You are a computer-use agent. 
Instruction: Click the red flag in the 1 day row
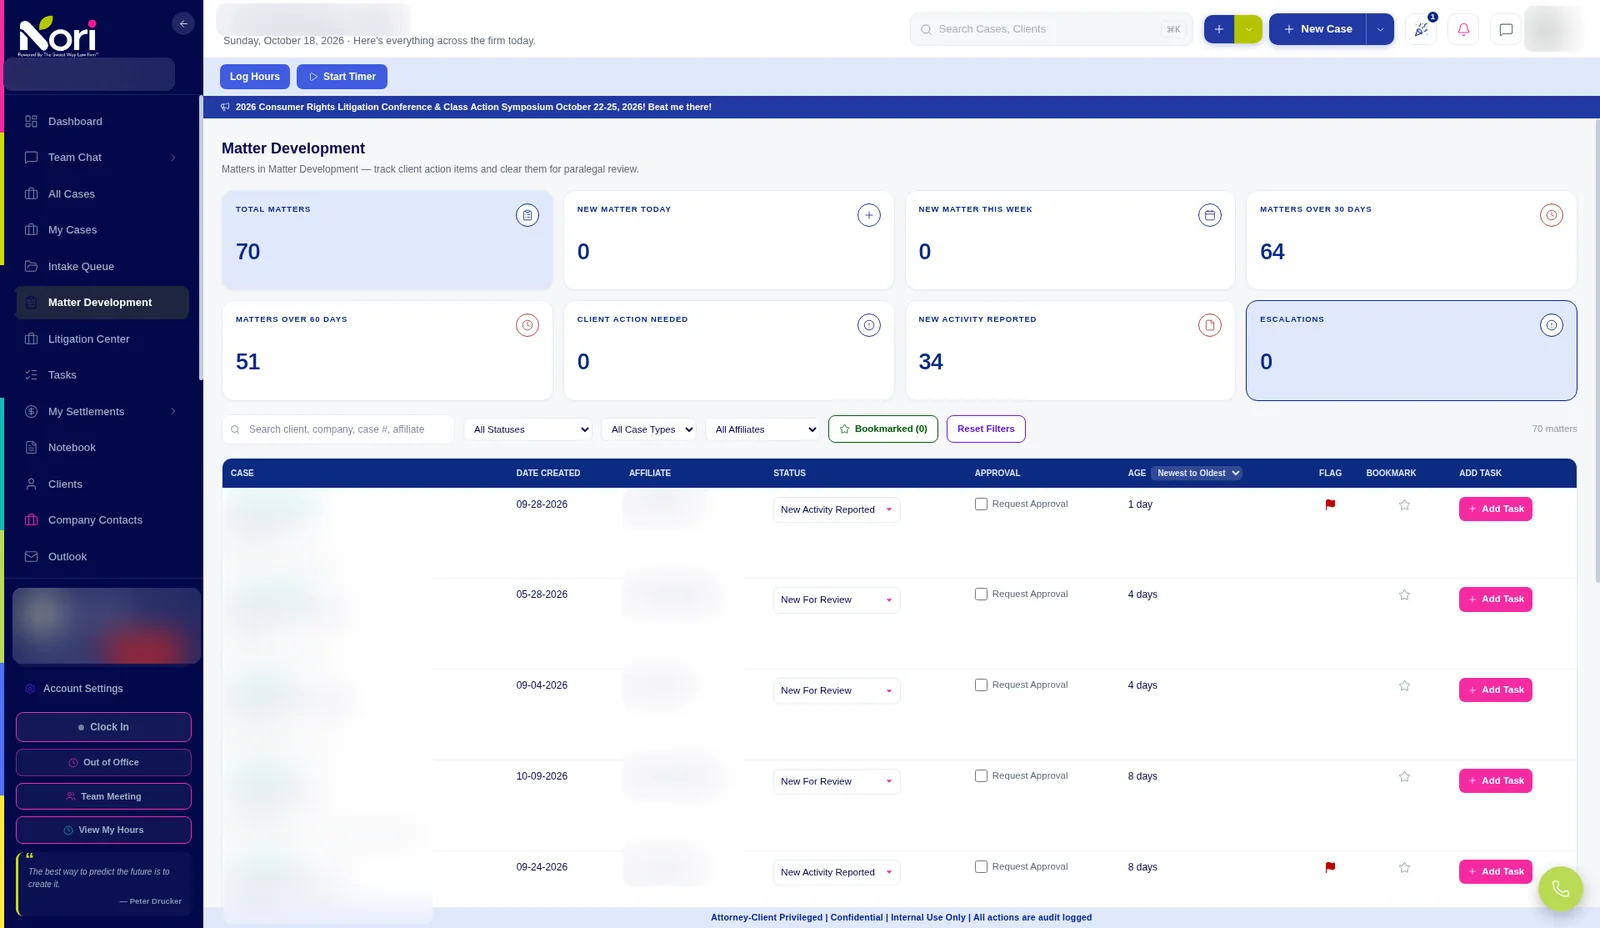1330,505
